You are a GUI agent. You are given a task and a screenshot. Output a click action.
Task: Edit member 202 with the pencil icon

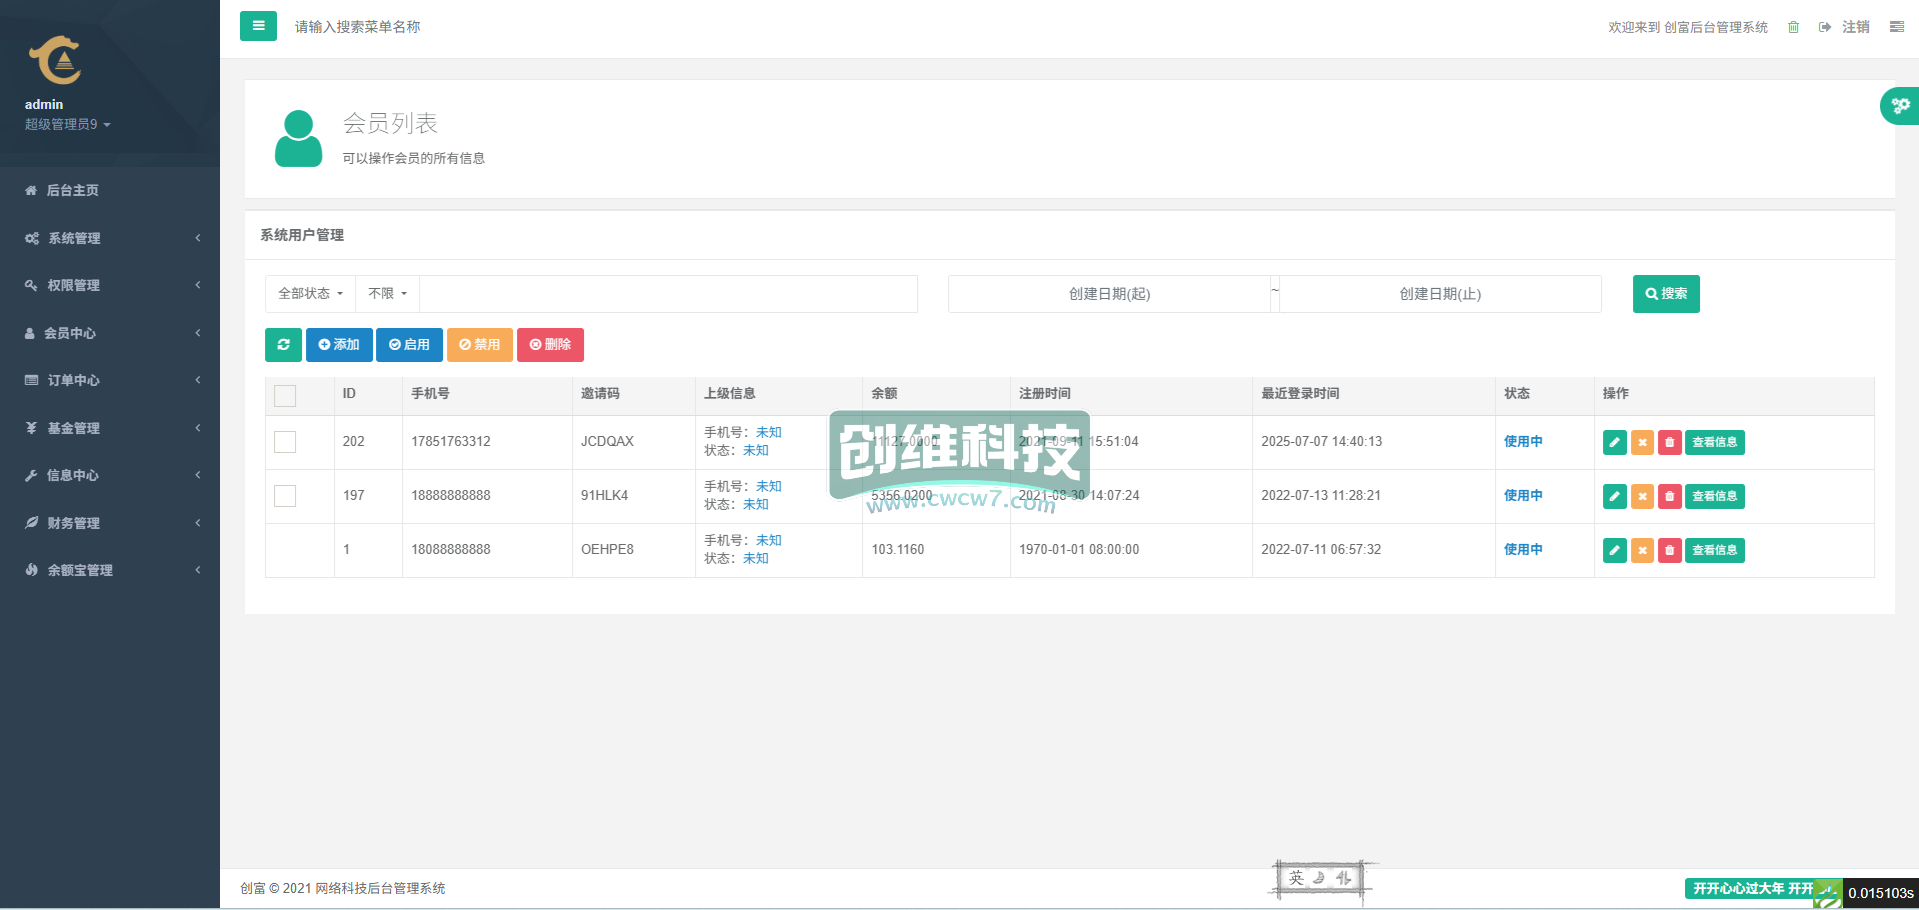[1614, 442]
